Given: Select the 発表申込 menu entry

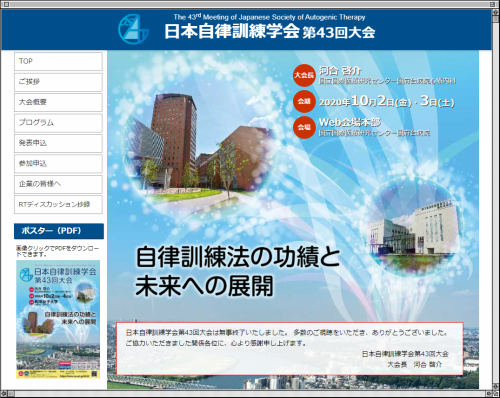Looking at the screenshot, I should tap(58, 143).
